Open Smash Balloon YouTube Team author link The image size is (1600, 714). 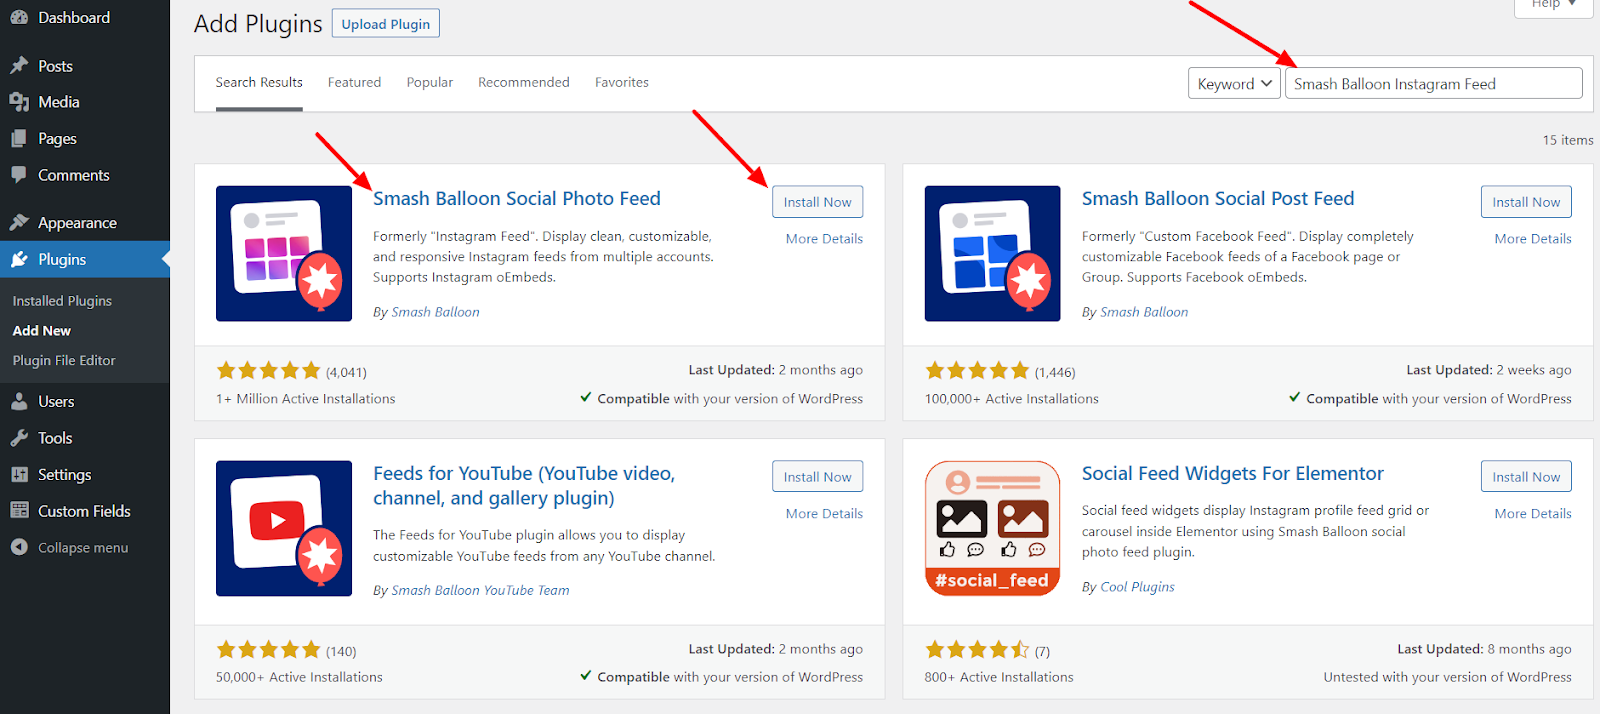(480, 591)
